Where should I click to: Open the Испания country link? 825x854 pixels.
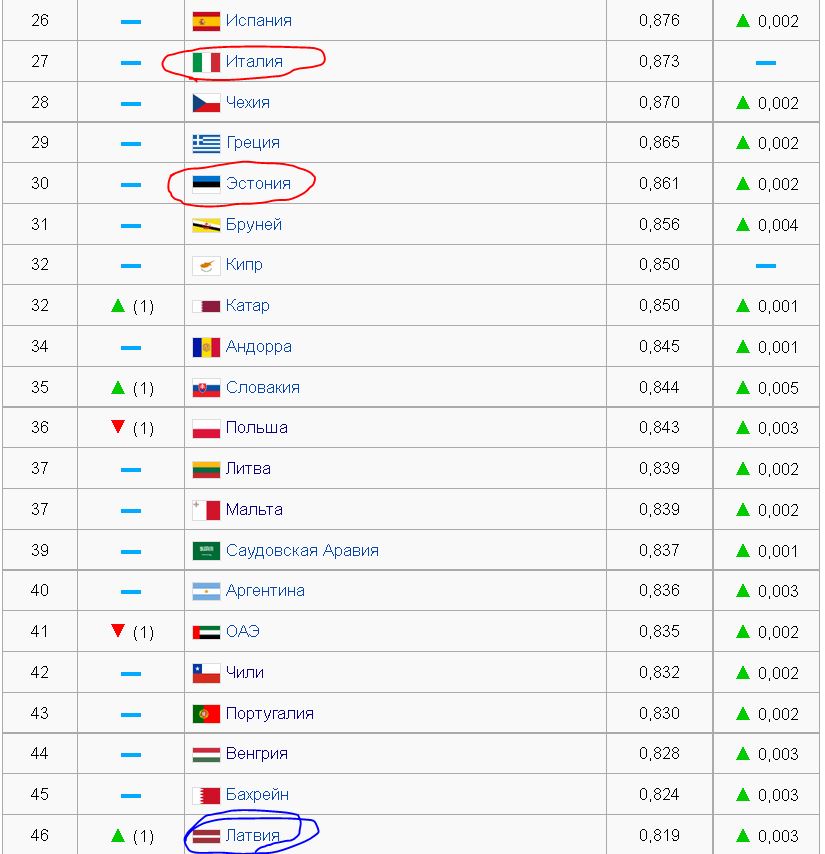click(259, 21)
